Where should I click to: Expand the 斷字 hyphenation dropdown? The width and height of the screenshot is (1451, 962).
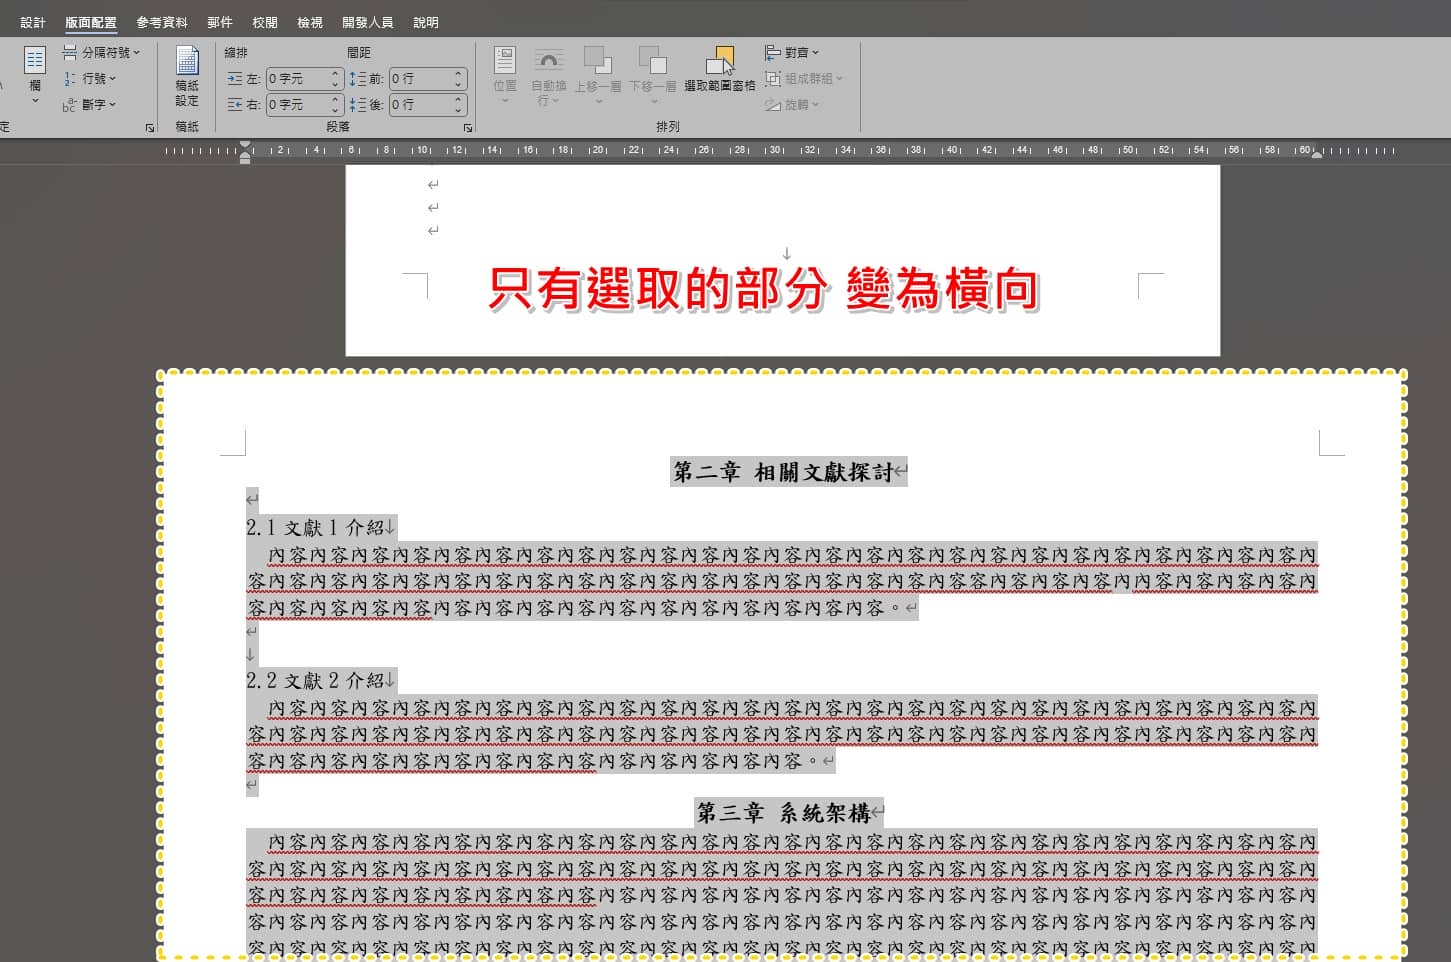pyautogui.click(x=92, y=104)
